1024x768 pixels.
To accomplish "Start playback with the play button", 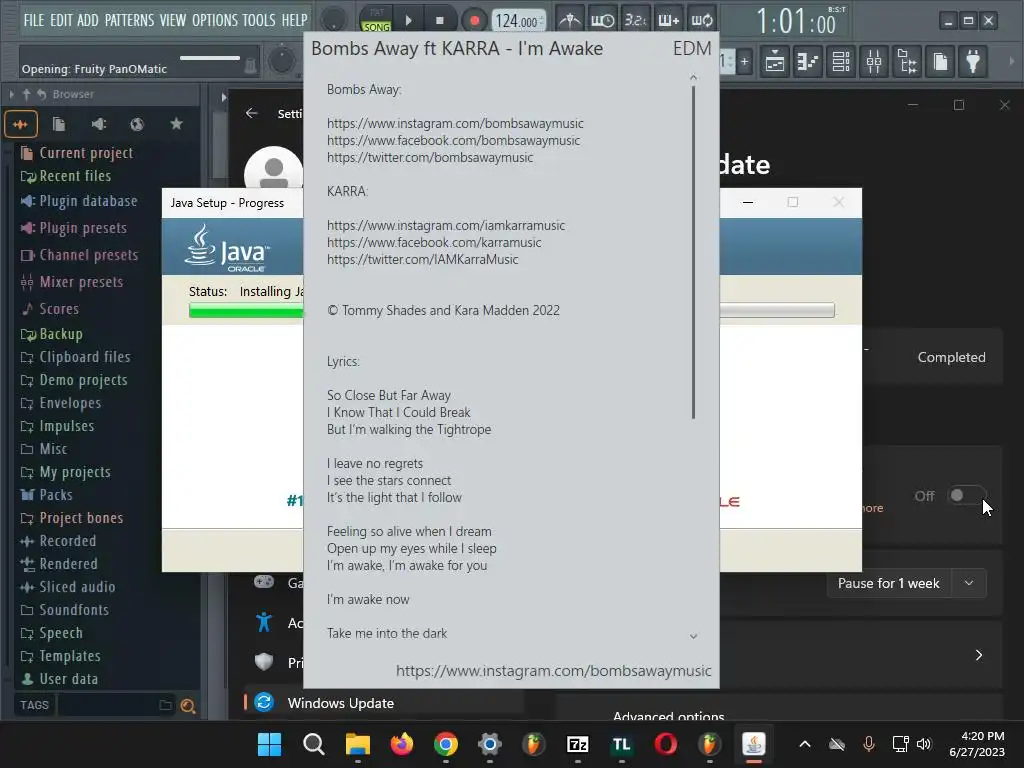I will pos(409,20).
